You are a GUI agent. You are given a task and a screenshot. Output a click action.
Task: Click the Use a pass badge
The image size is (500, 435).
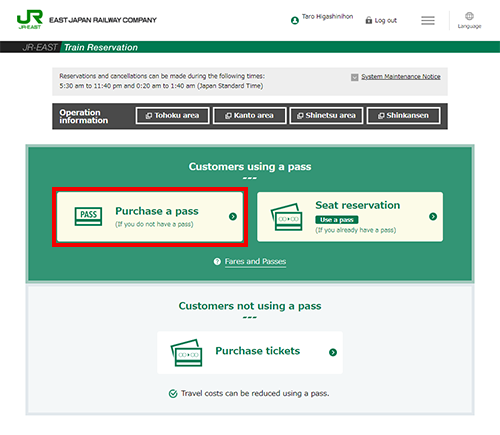coord(337,220)
